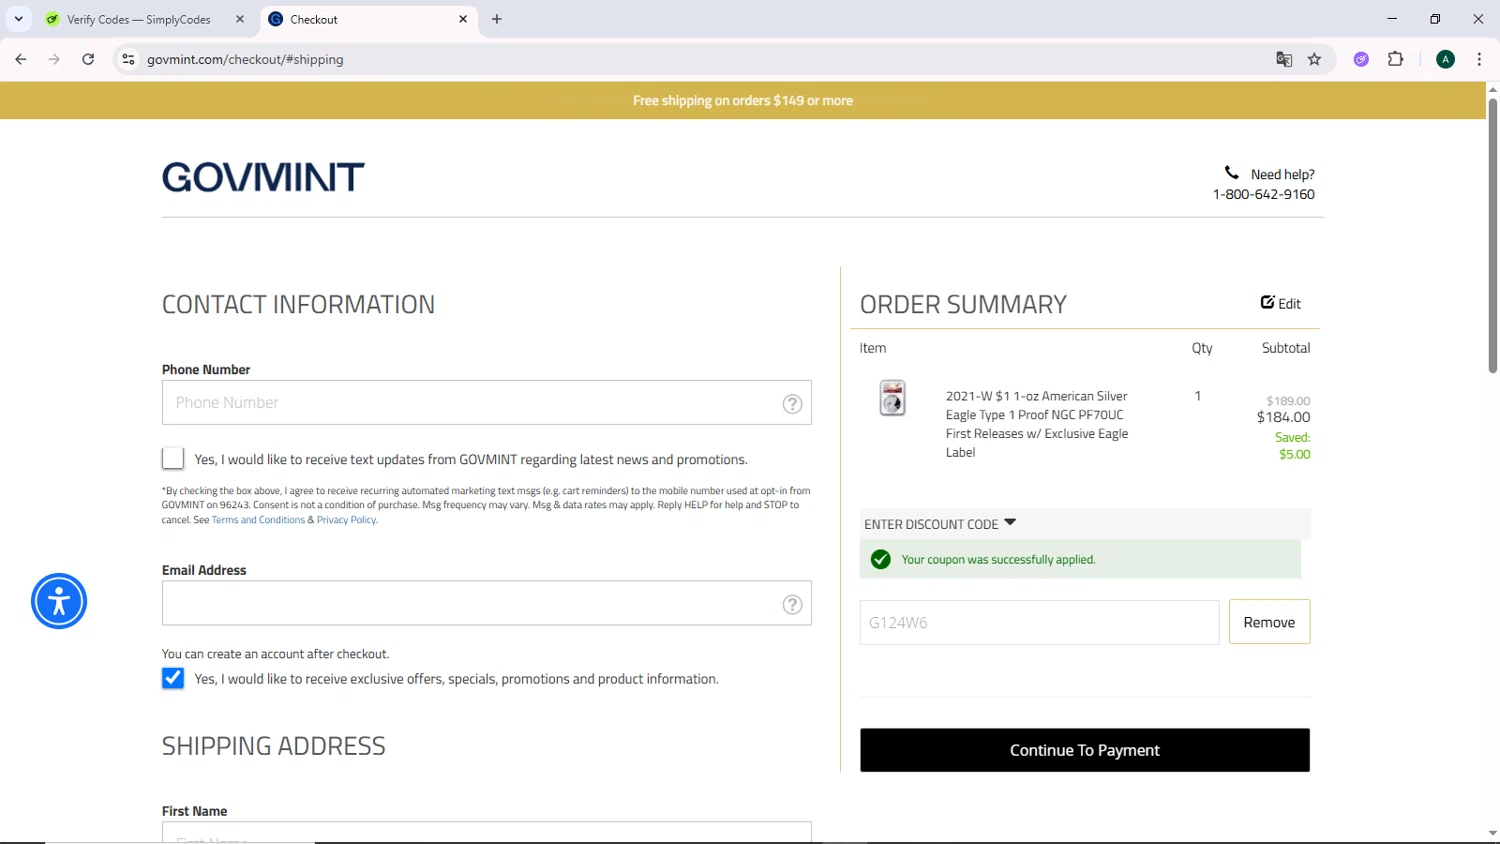Select the Checkout tab

[369, 19]
